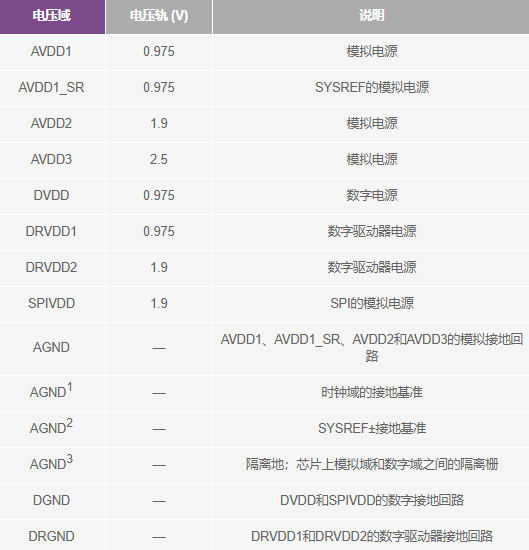Select the AVDD1 cell
529x550 pixels.
coord(51,52)
